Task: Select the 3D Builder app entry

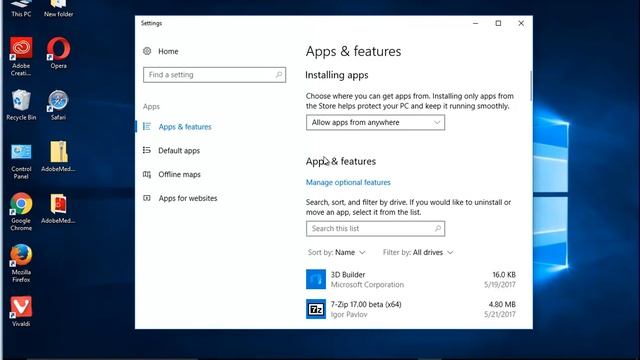Action: [x=411, y=279]
